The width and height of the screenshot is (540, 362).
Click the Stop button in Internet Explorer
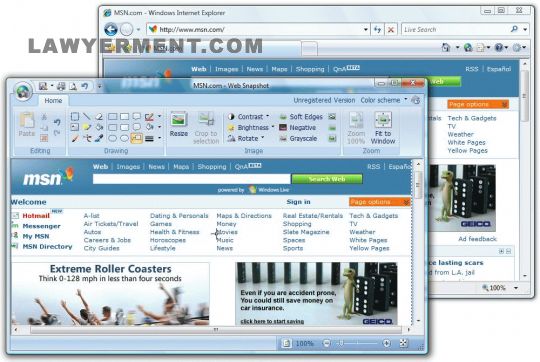(391, 30)
